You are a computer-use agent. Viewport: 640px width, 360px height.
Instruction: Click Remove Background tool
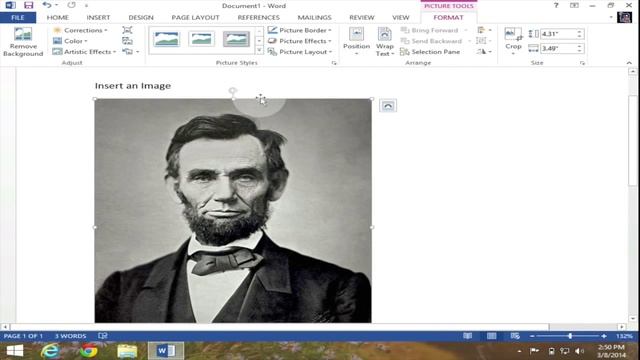23,42
